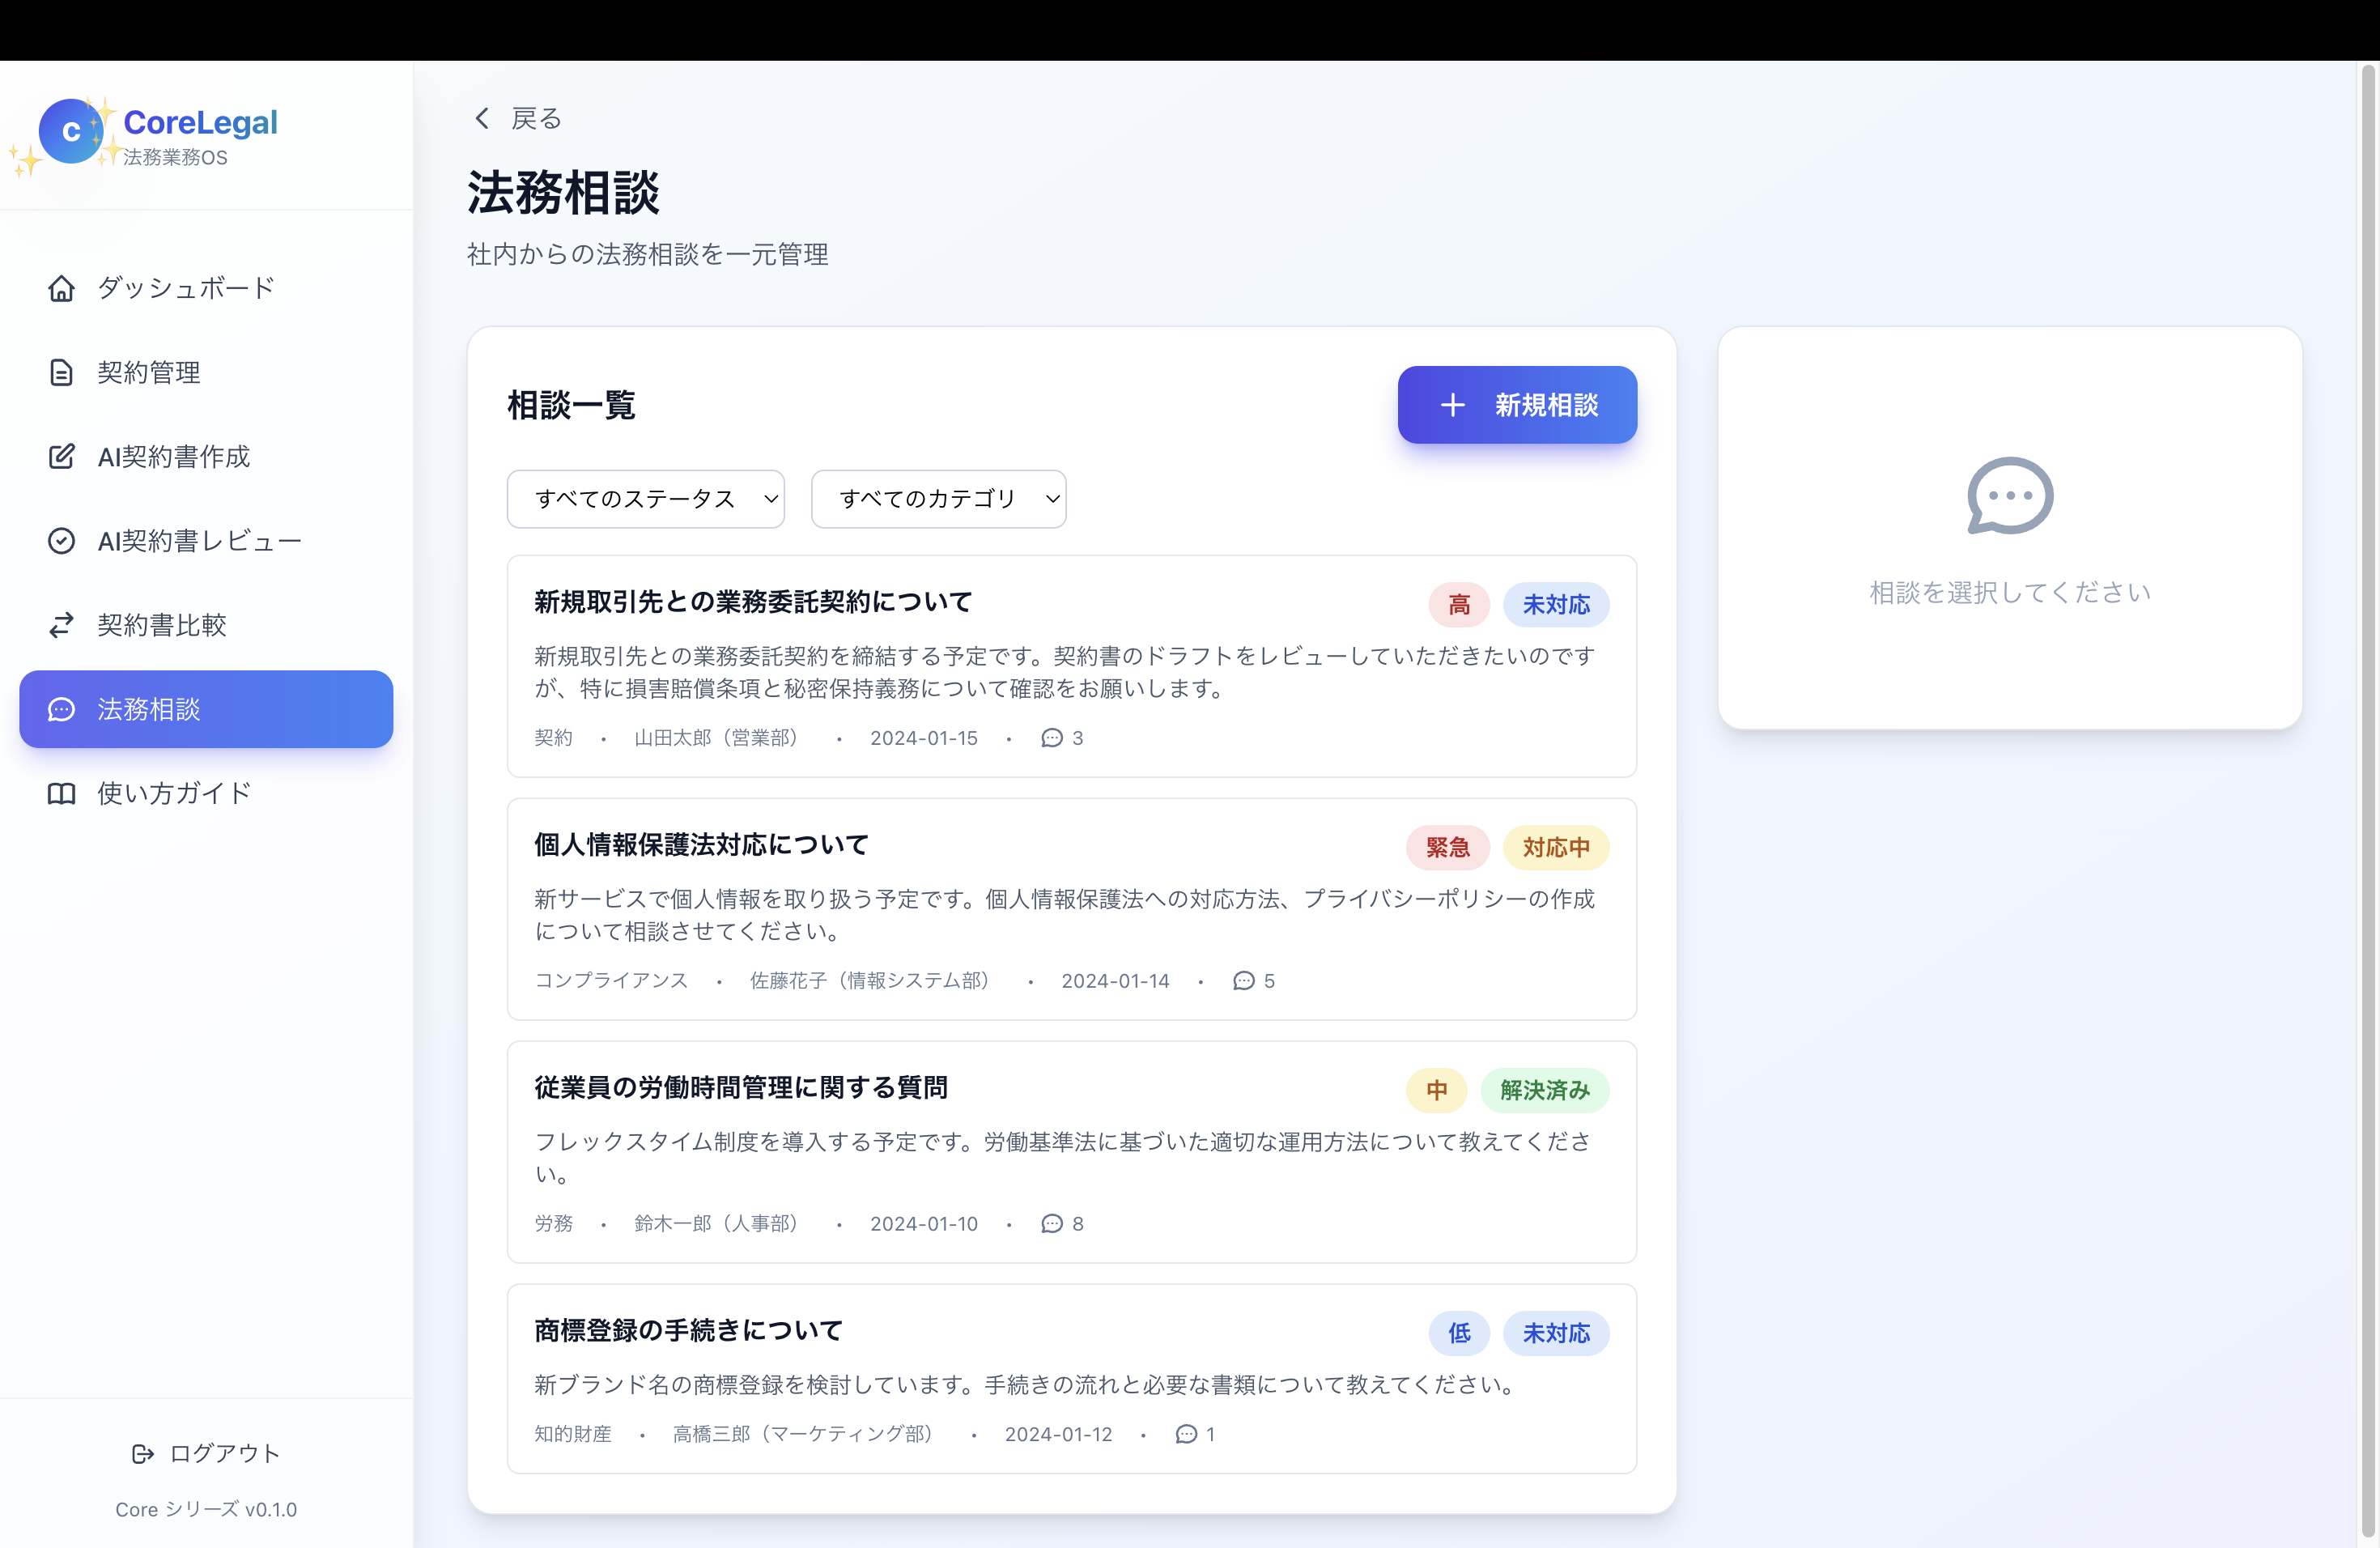The height and width of the screenshot is (1548, 2380).
Task: Click the AI契約書レビュー check circle icon
Action: [x=61, y=541]
